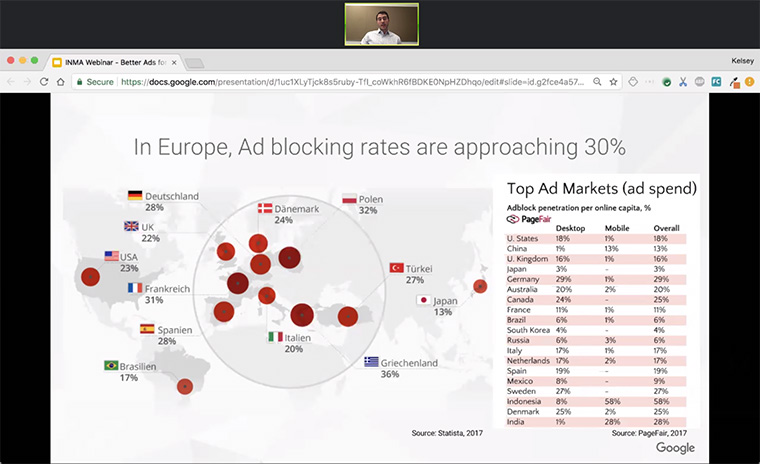Click the Mobile column header
The width and height of the screenshot is (760, 464).
(617, 228)
